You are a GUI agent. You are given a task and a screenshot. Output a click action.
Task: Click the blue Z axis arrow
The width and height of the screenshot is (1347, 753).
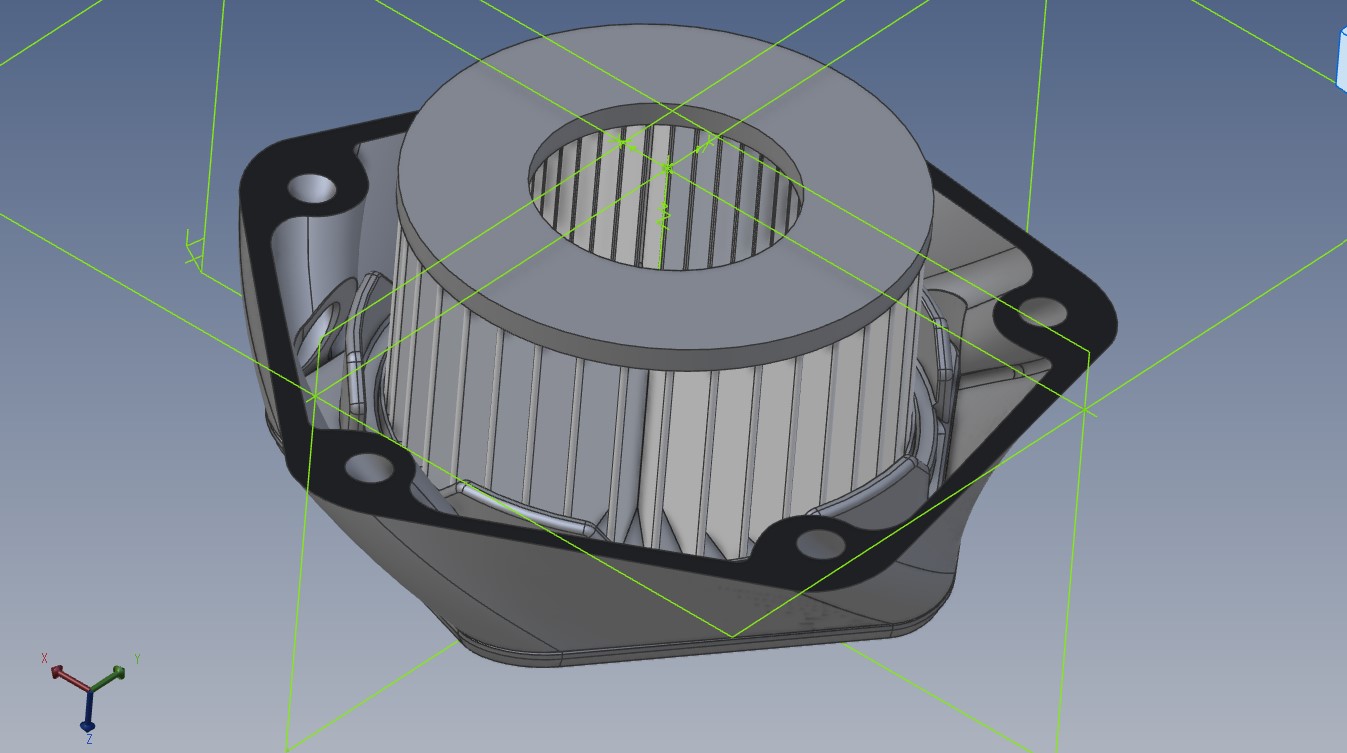[88, 709]
